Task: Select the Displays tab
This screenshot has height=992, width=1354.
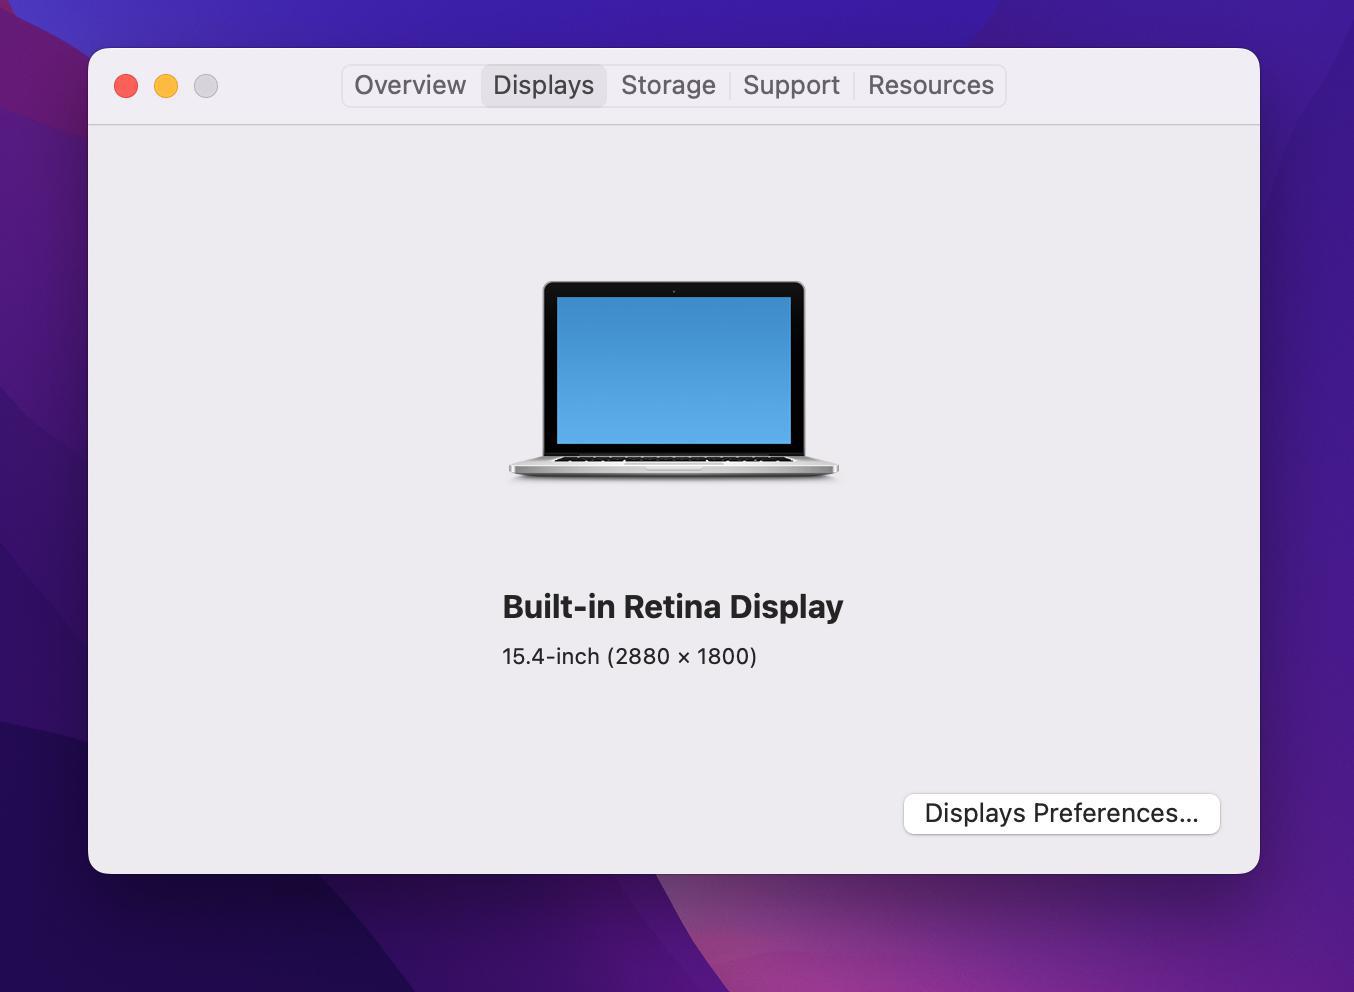Action: click(x=544, y=86)
